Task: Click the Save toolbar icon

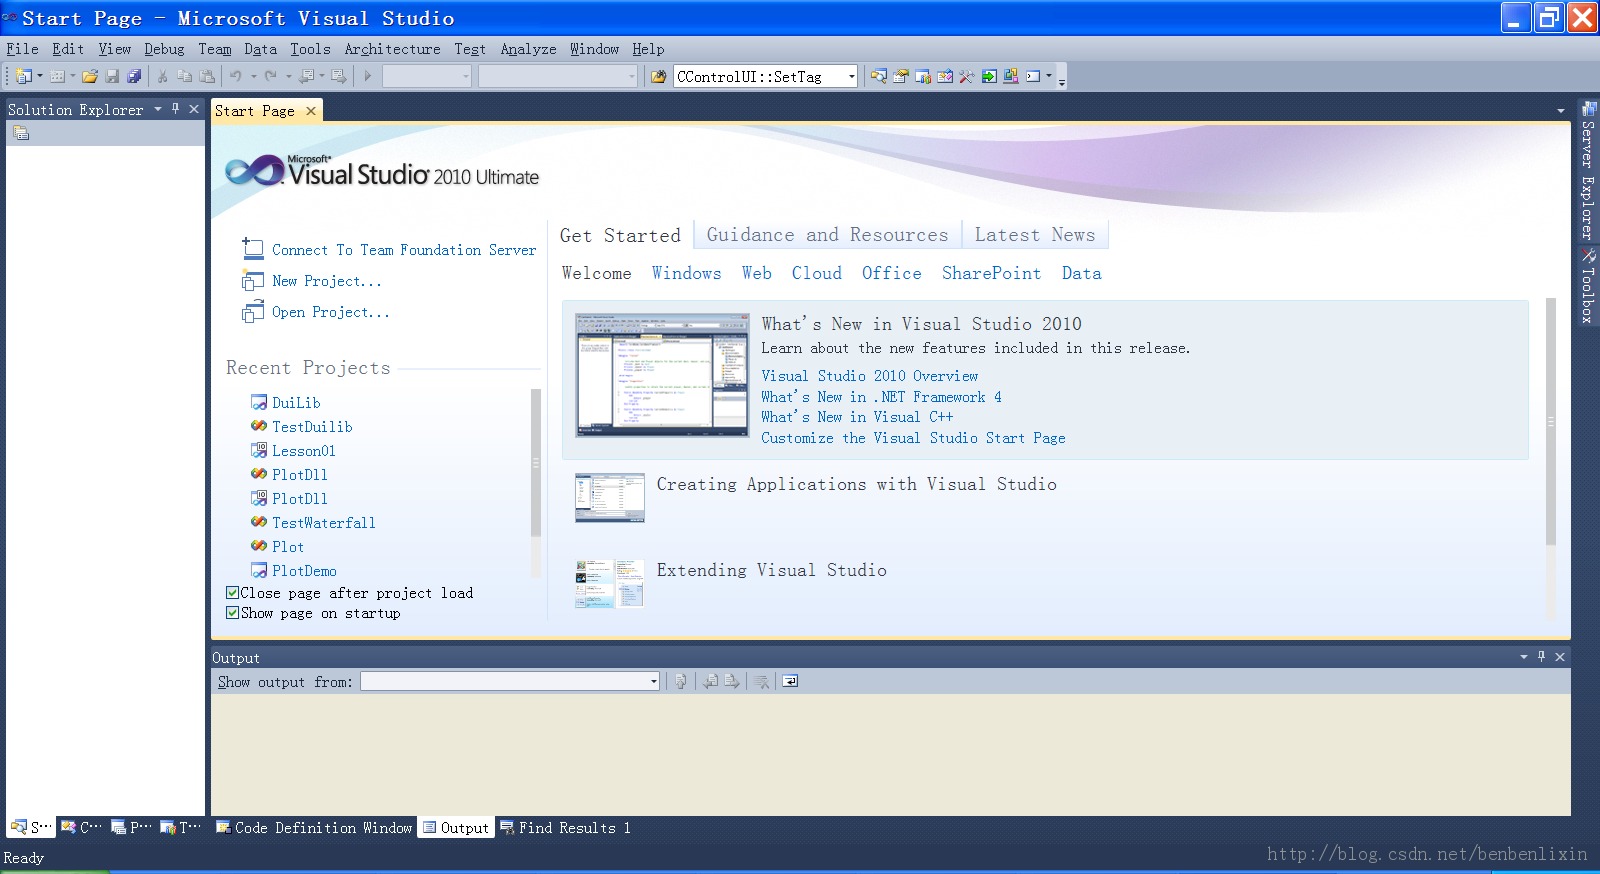Action: pyautogui.click(x=112, y=76)
